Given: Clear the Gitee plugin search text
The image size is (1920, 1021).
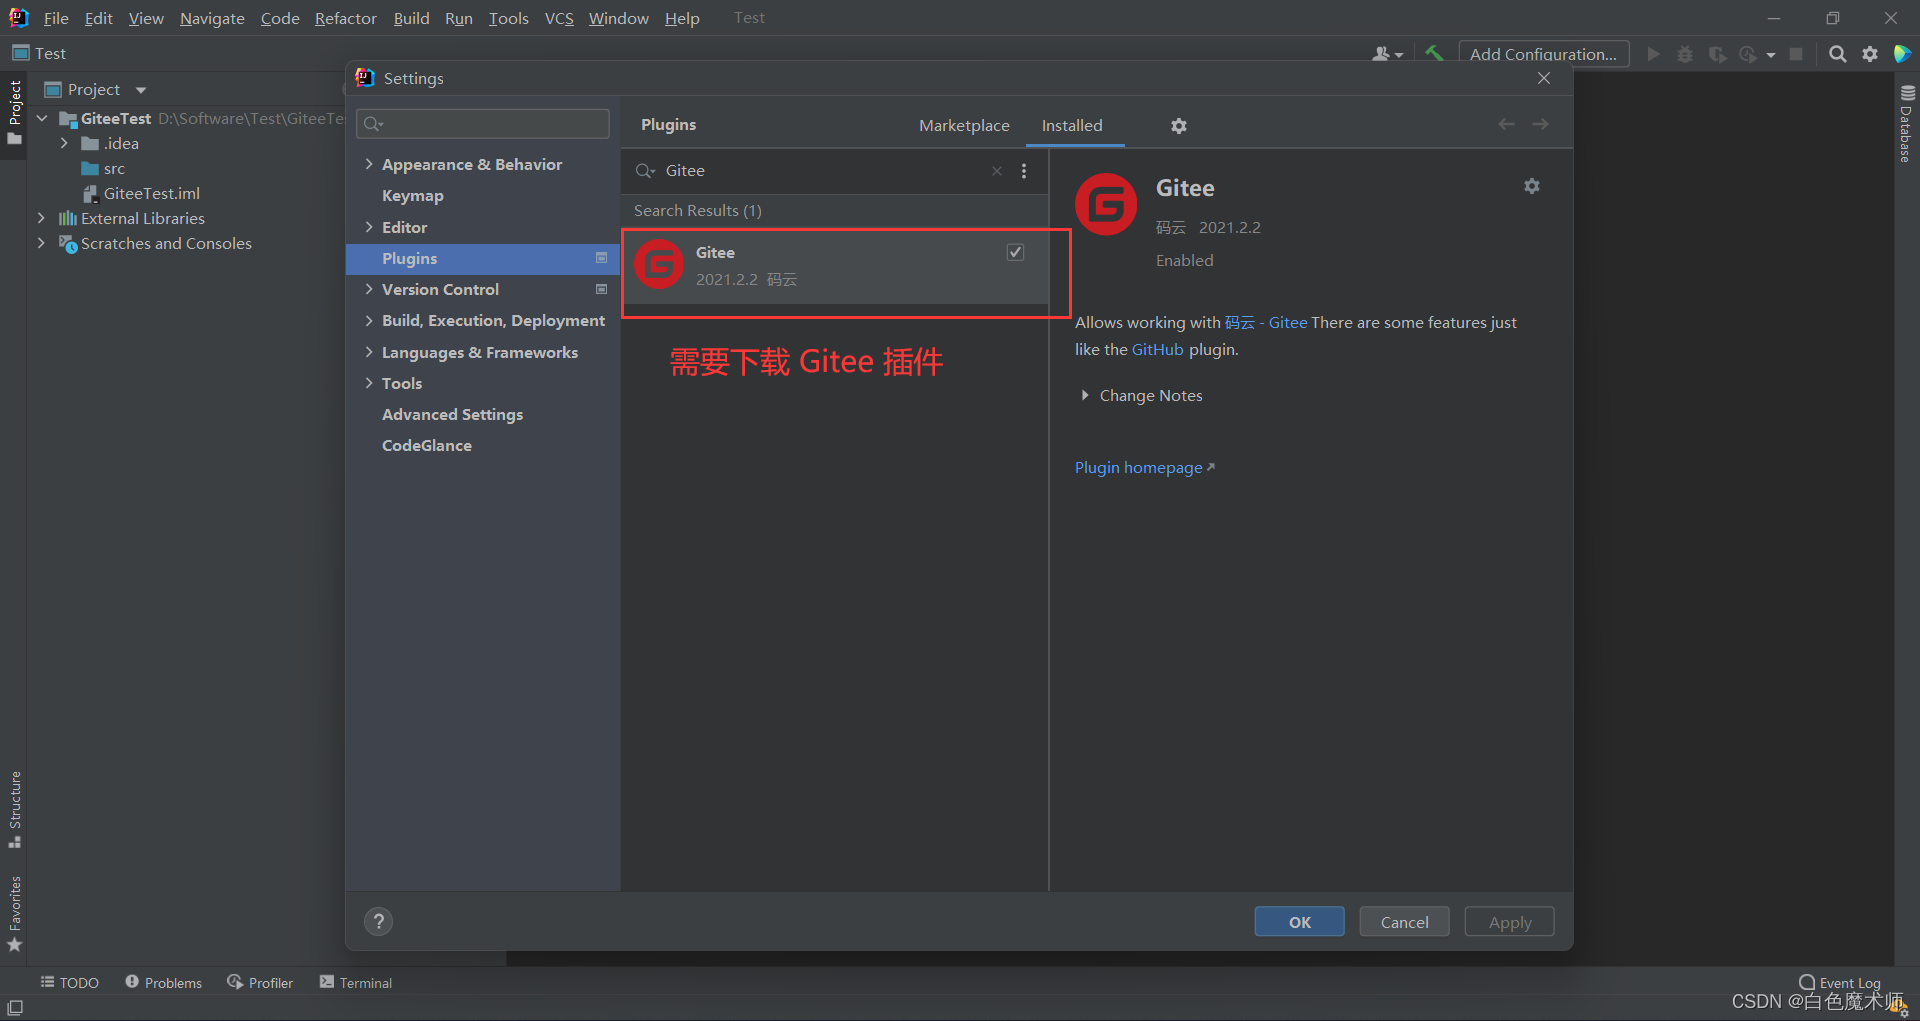Looking at the screenshot, I should (997, 171).
